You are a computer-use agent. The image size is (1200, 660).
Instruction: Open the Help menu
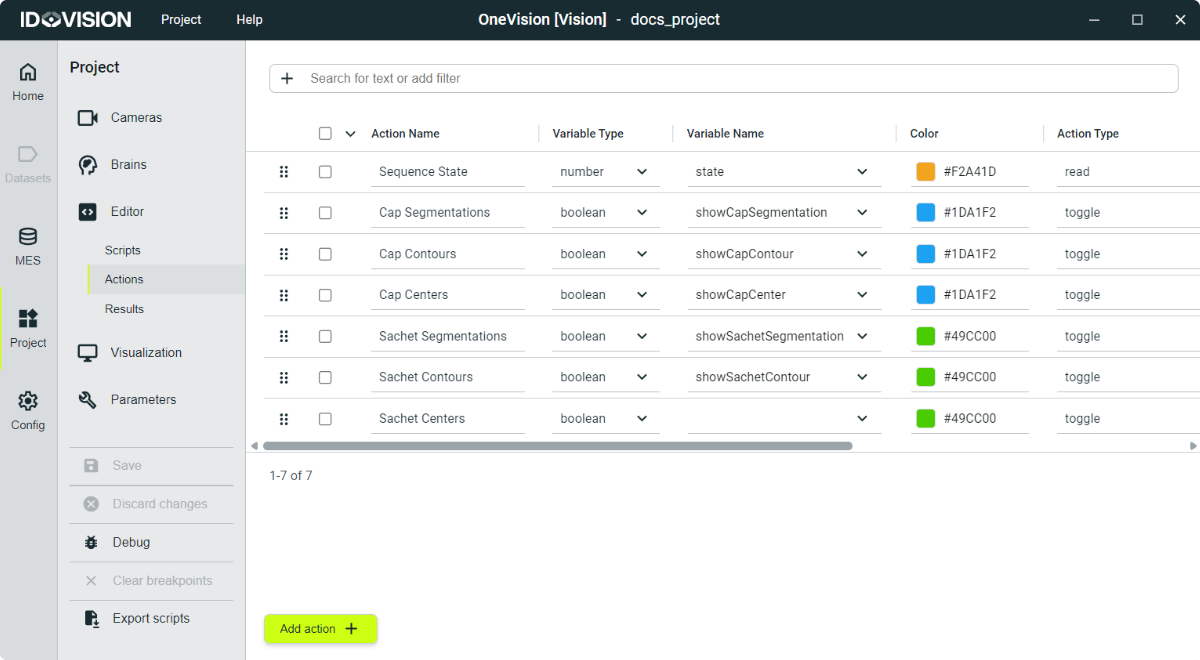249,20
